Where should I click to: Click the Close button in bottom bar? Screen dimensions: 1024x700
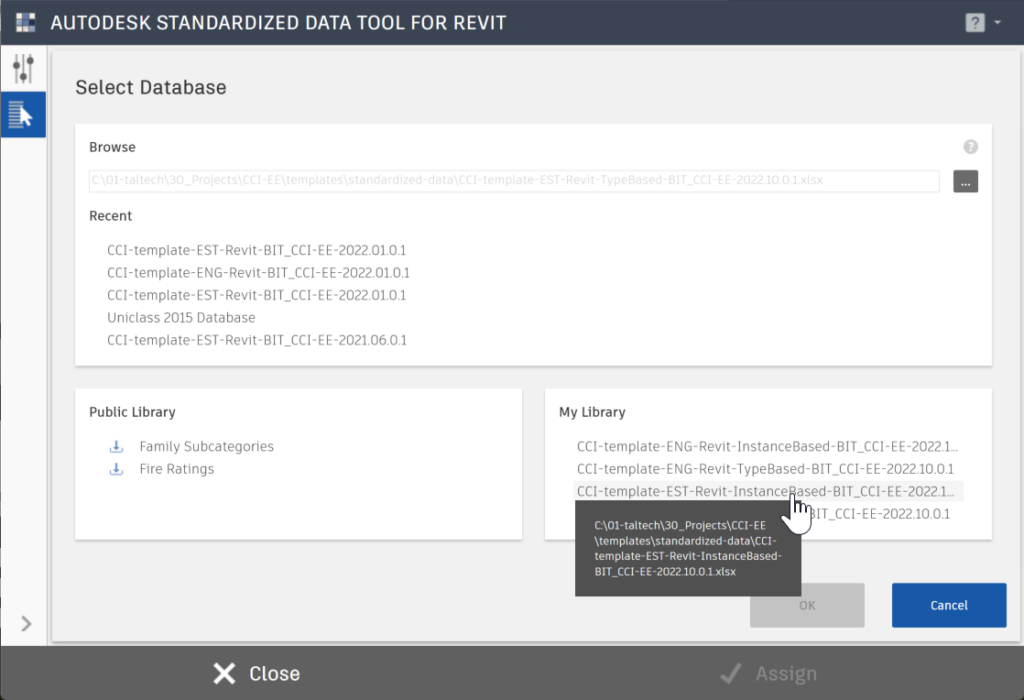256,673
